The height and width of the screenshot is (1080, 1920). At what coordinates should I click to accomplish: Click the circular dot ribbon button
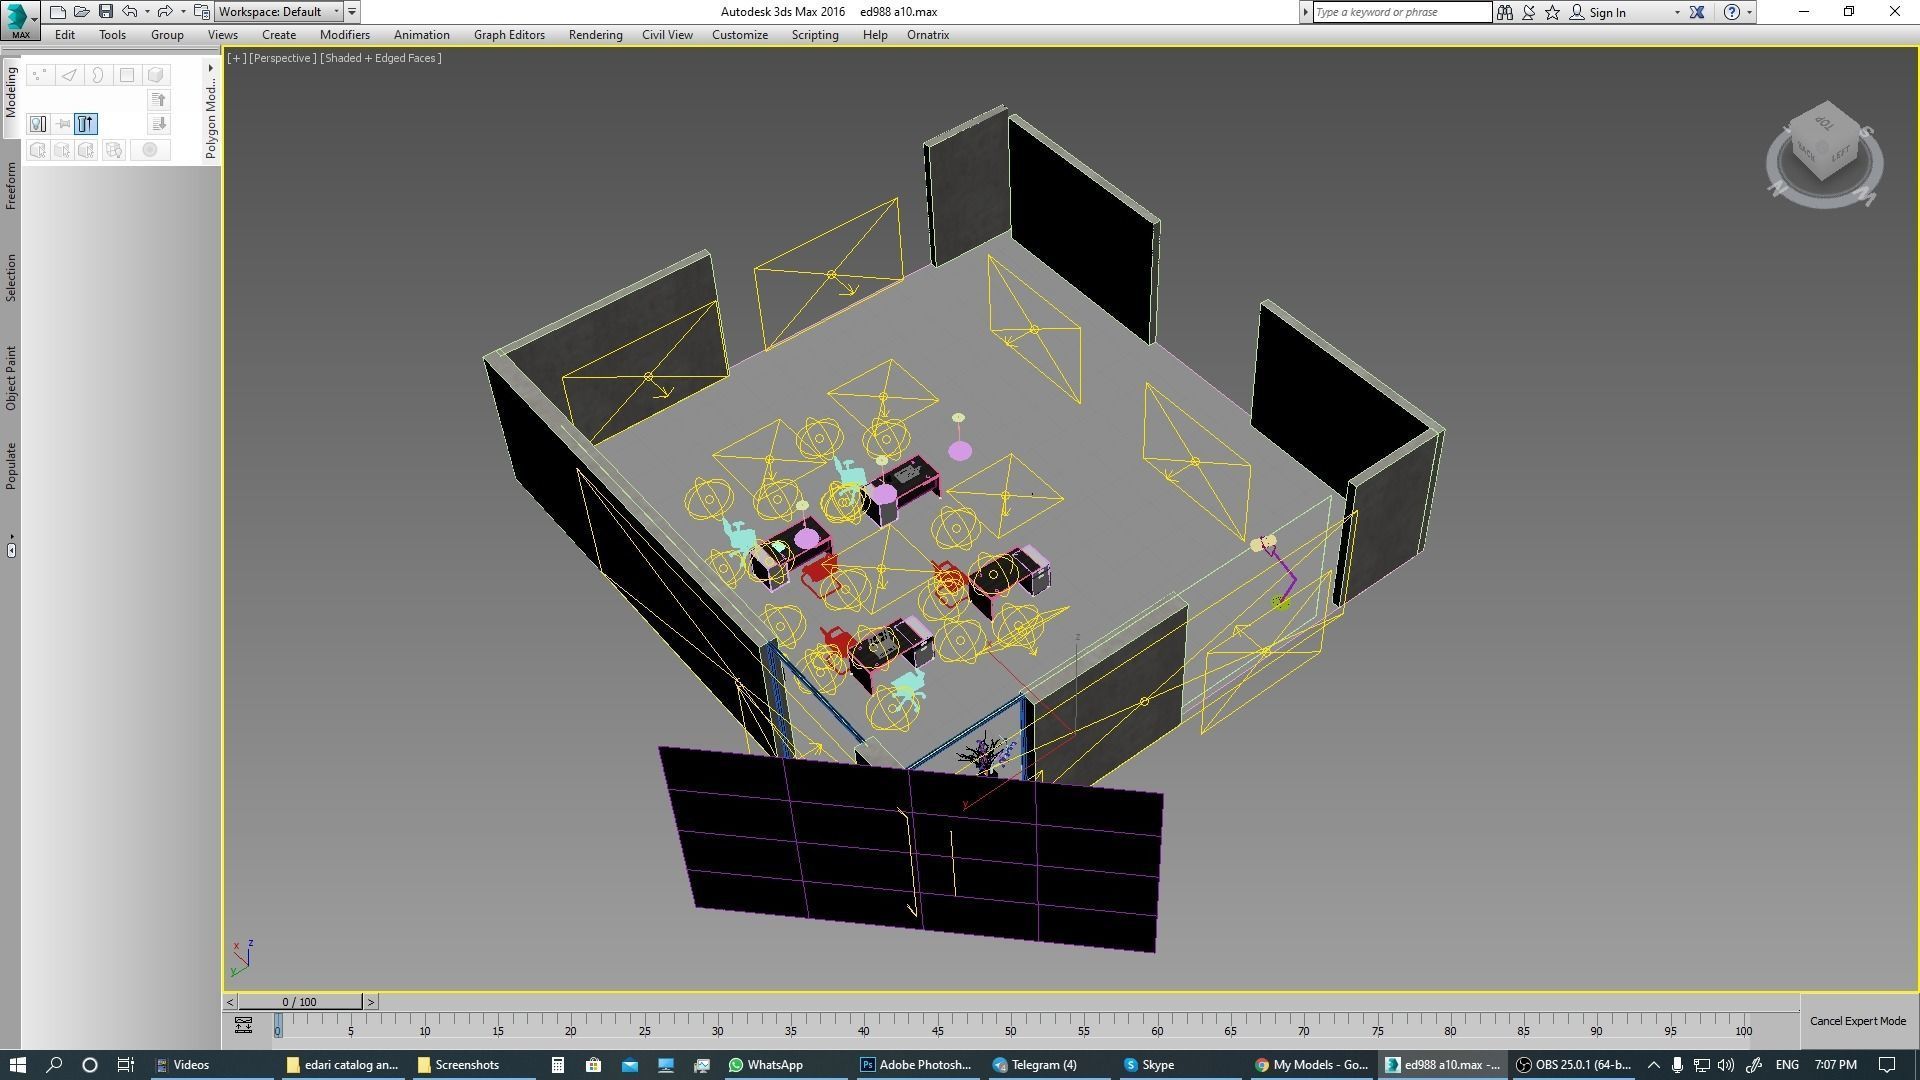pyautogui.click(x=150, y=150)
